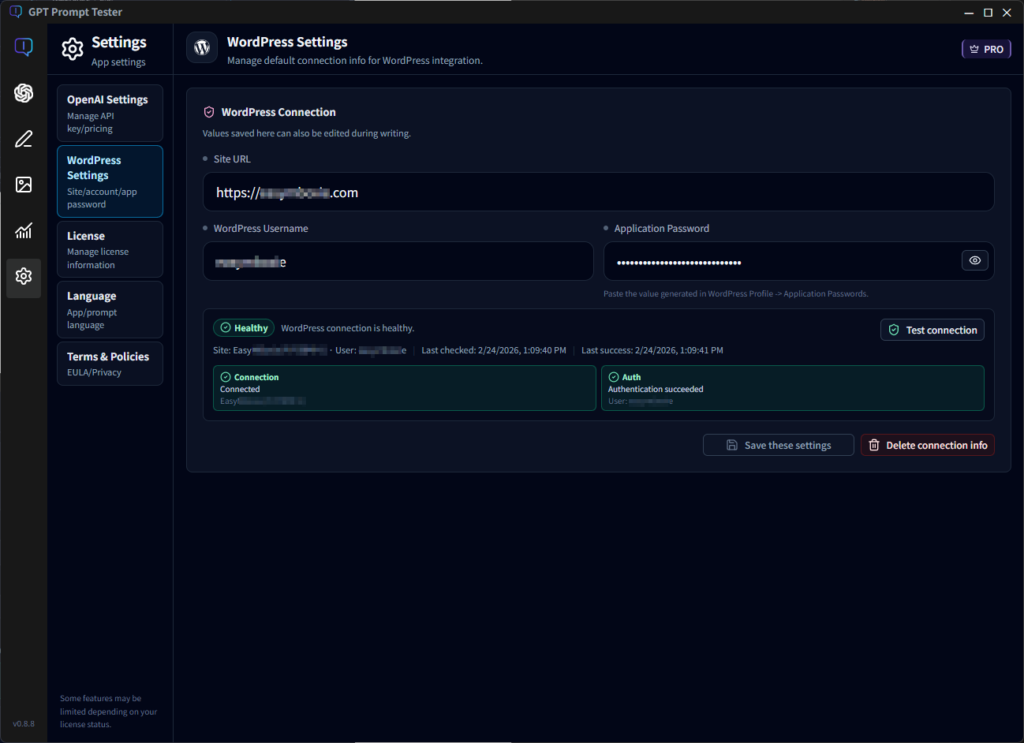Screen dimensions: 1024x743
Task: Click the WordPress logo in the header
Action: pos(201,47)
